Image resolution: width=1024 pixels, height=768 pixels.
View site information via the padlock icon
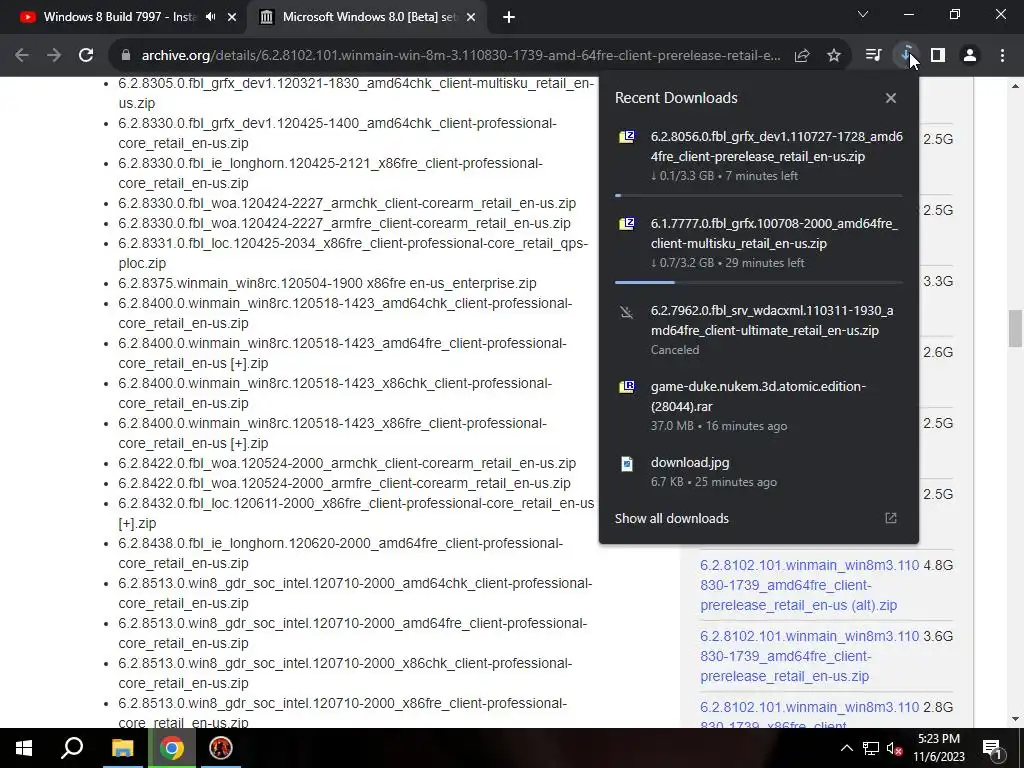(126, 56)
